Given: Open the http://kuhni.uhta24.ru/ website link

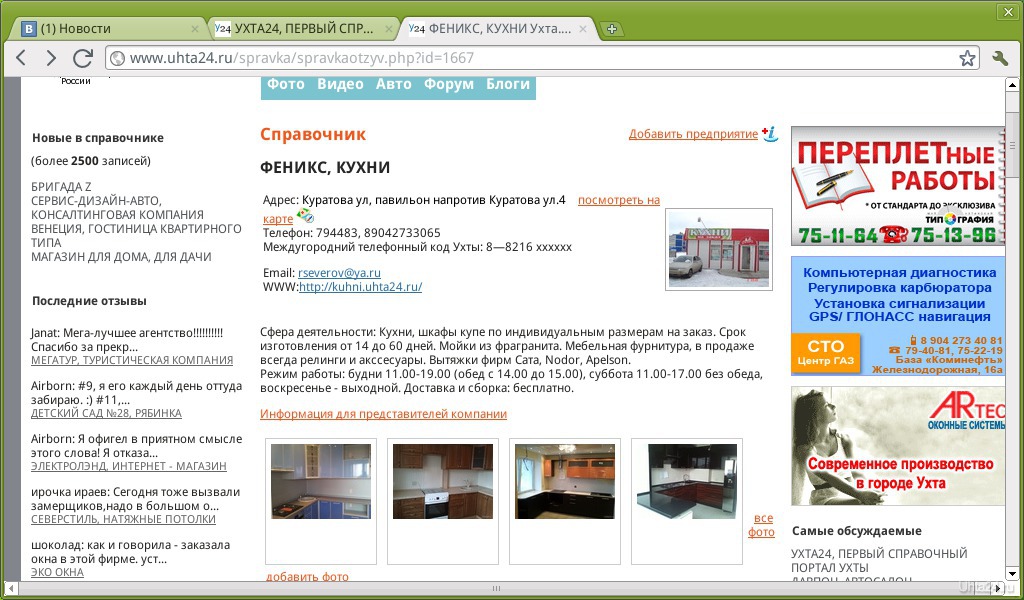Looking at the screenshot, I should pyautogui.click(x=360, y=287).
